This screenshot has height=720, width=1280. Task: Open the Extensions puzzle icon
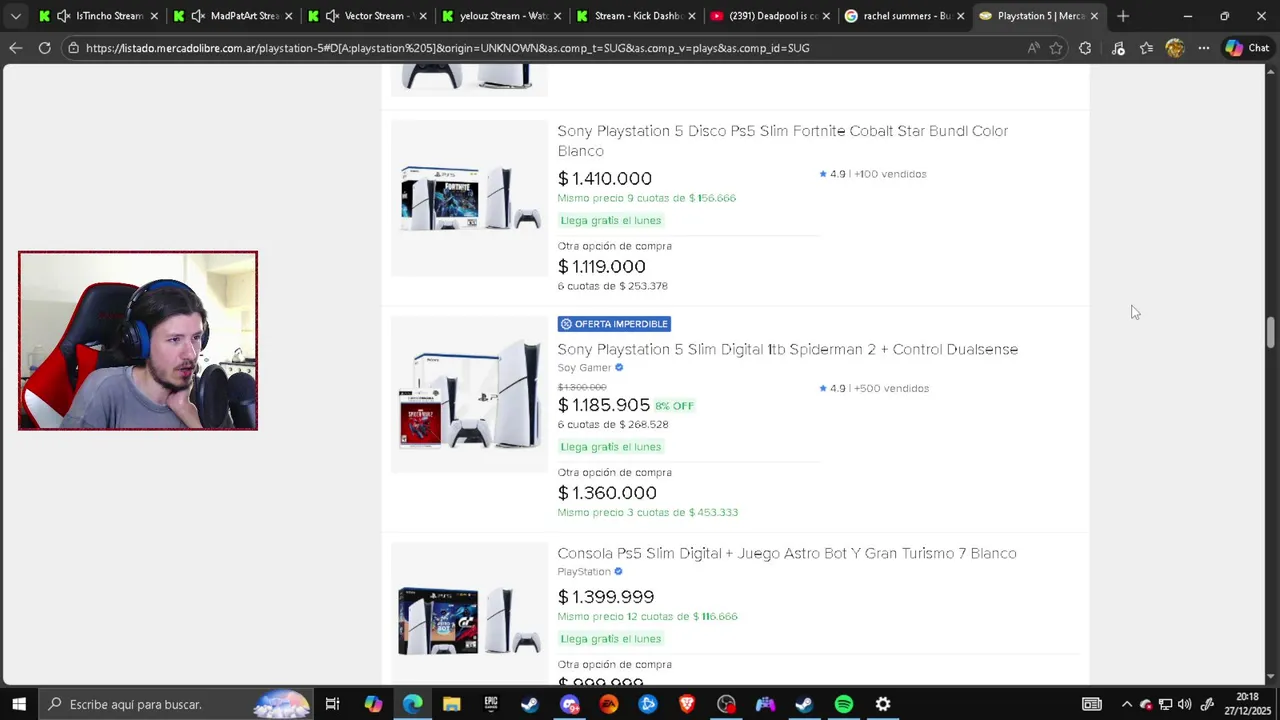pyautogui.click(x=1085, y=48)
